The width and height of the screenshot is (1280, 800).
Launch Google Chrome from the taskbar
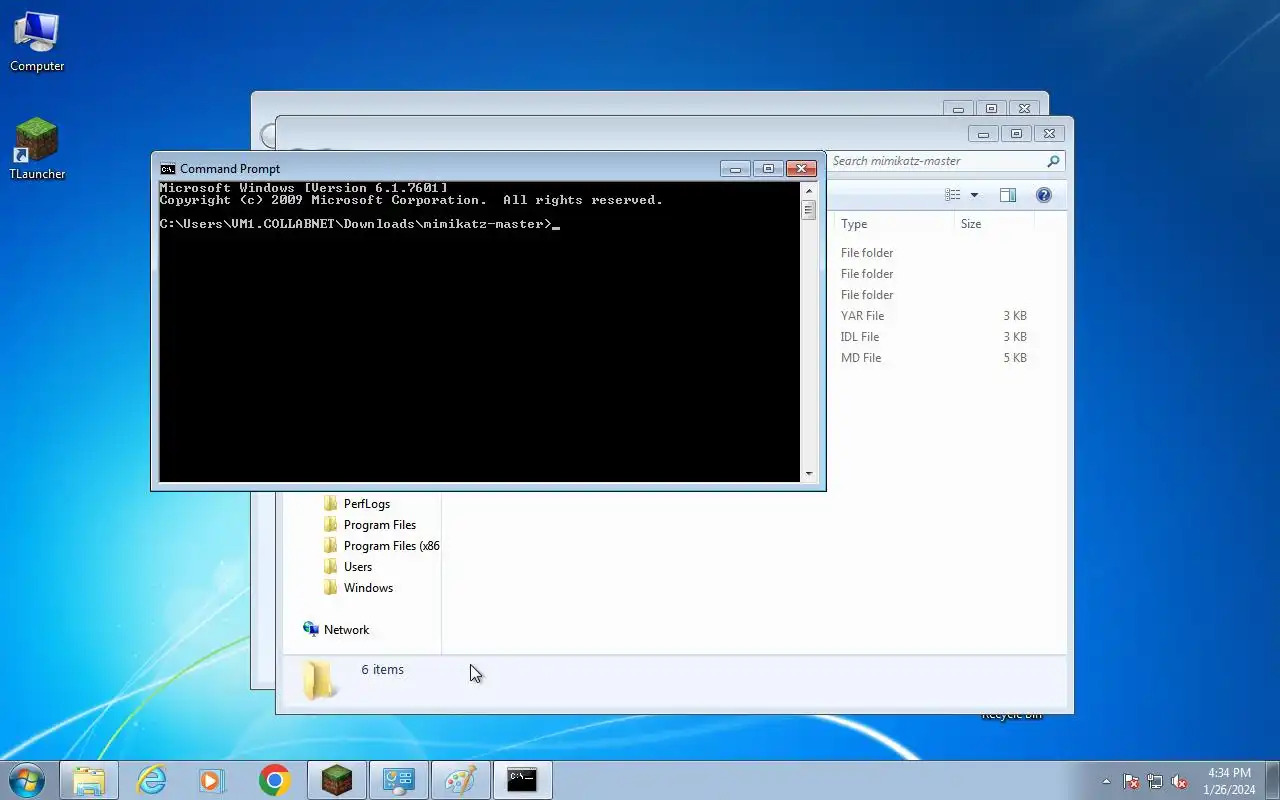tap(275, 780)
